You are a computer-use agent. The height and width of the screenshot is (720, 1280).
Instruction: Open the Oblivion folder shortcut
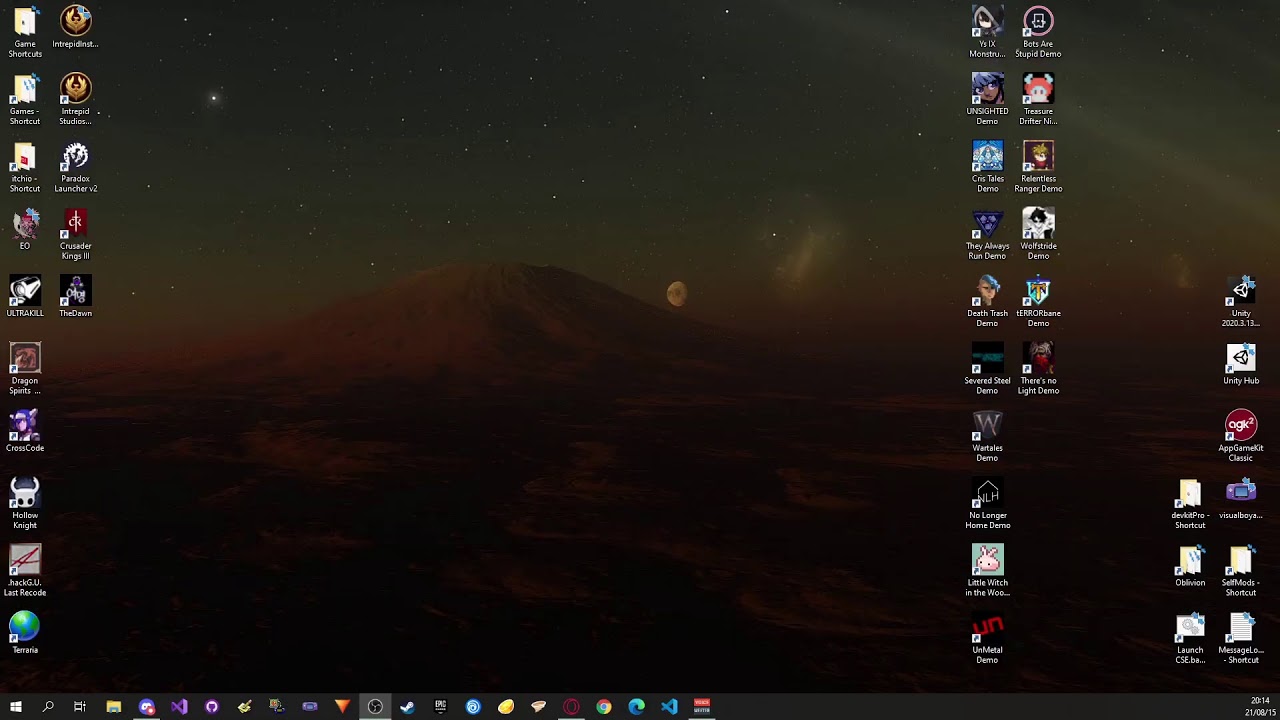point(1190,565)
